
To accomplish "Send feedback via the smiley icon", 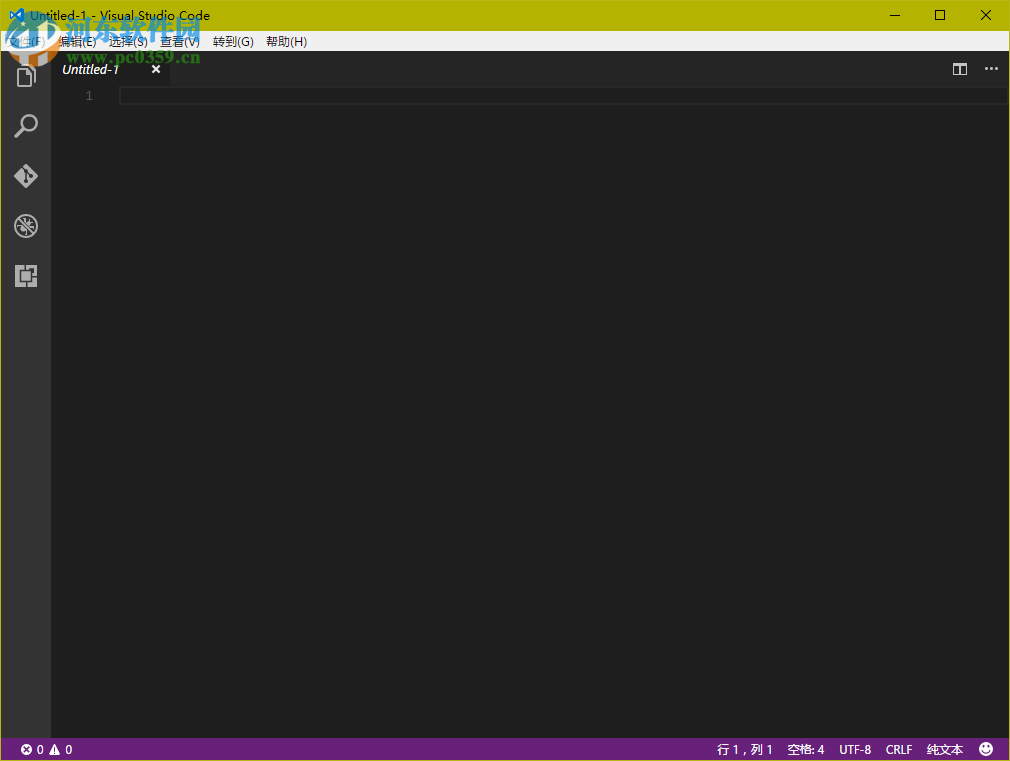I will tap(985, 748).
